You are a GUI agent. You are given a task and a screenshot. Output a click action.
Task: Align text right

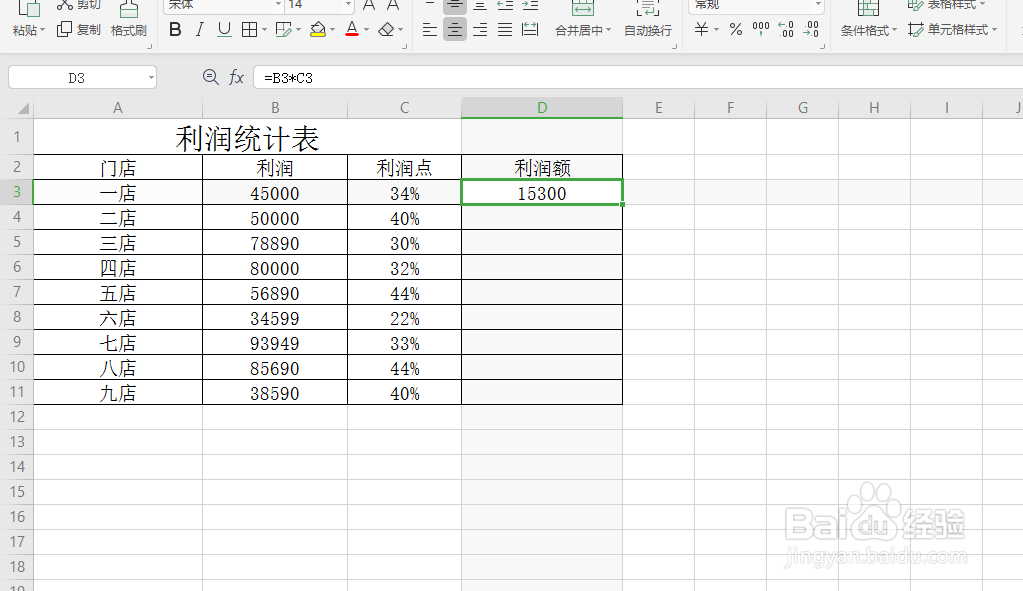[x=480, y=29]
